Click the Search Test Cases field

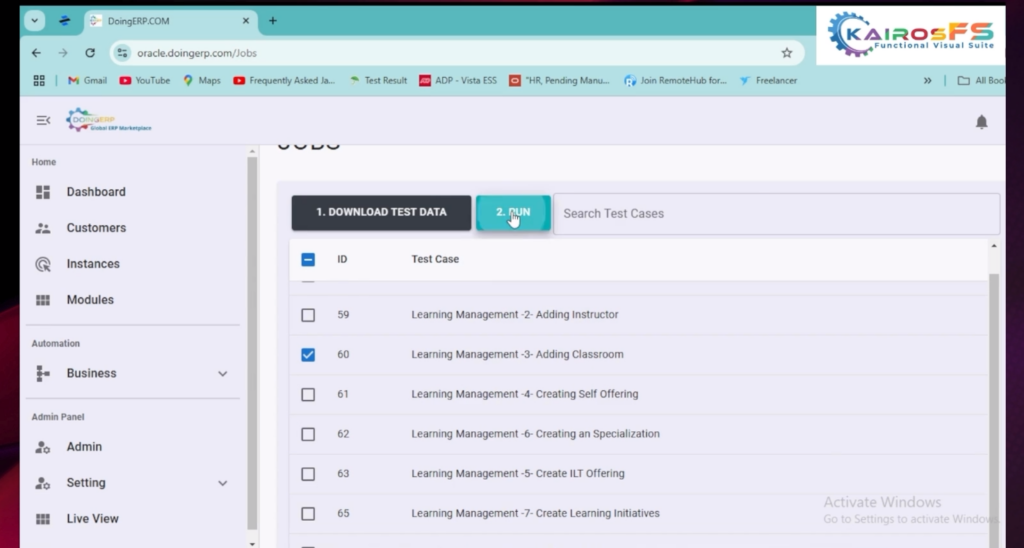tap(775, 213)
